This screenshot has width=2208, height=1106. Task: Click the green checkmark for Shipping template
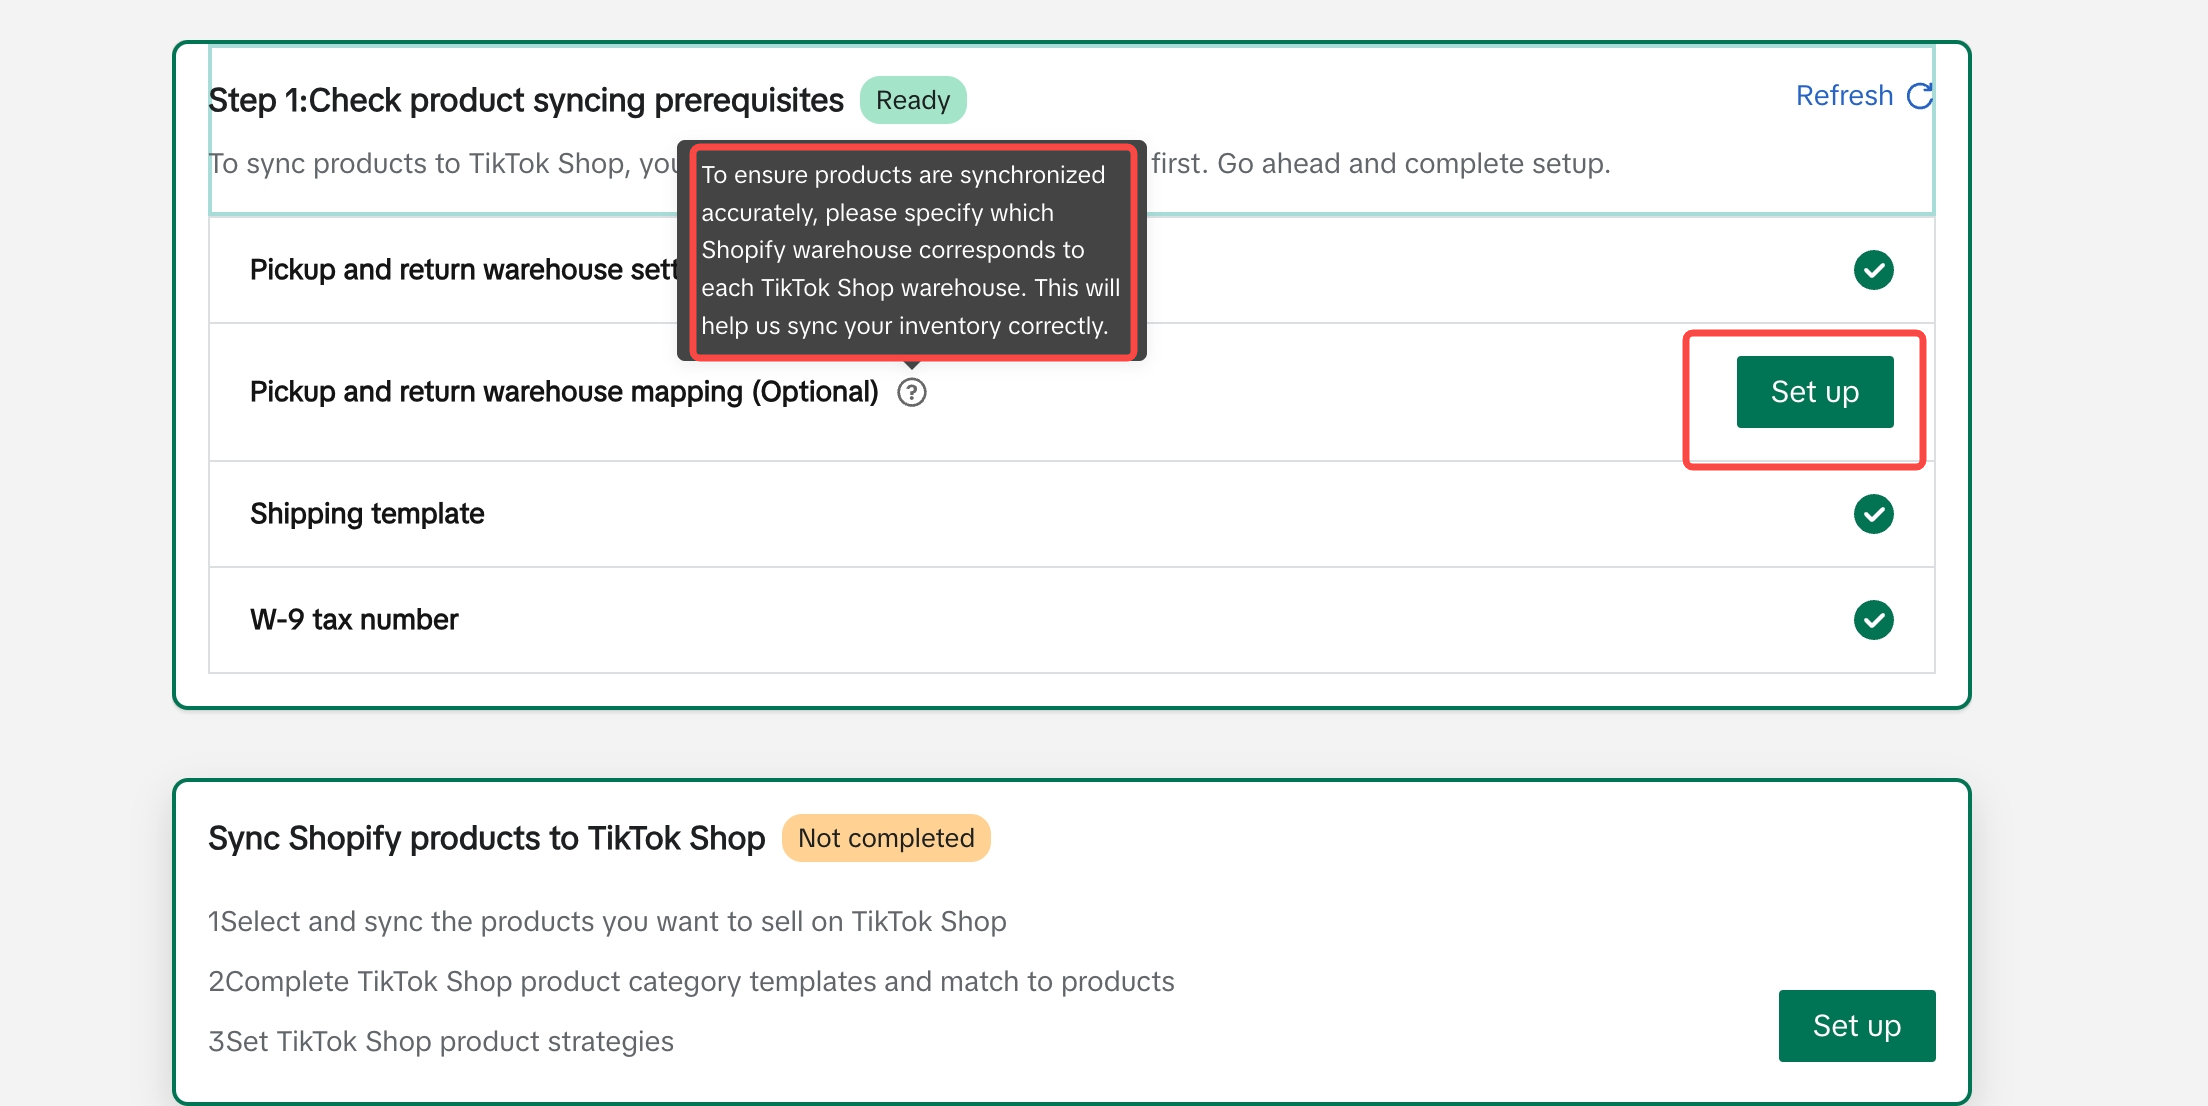coord(1873,514)
